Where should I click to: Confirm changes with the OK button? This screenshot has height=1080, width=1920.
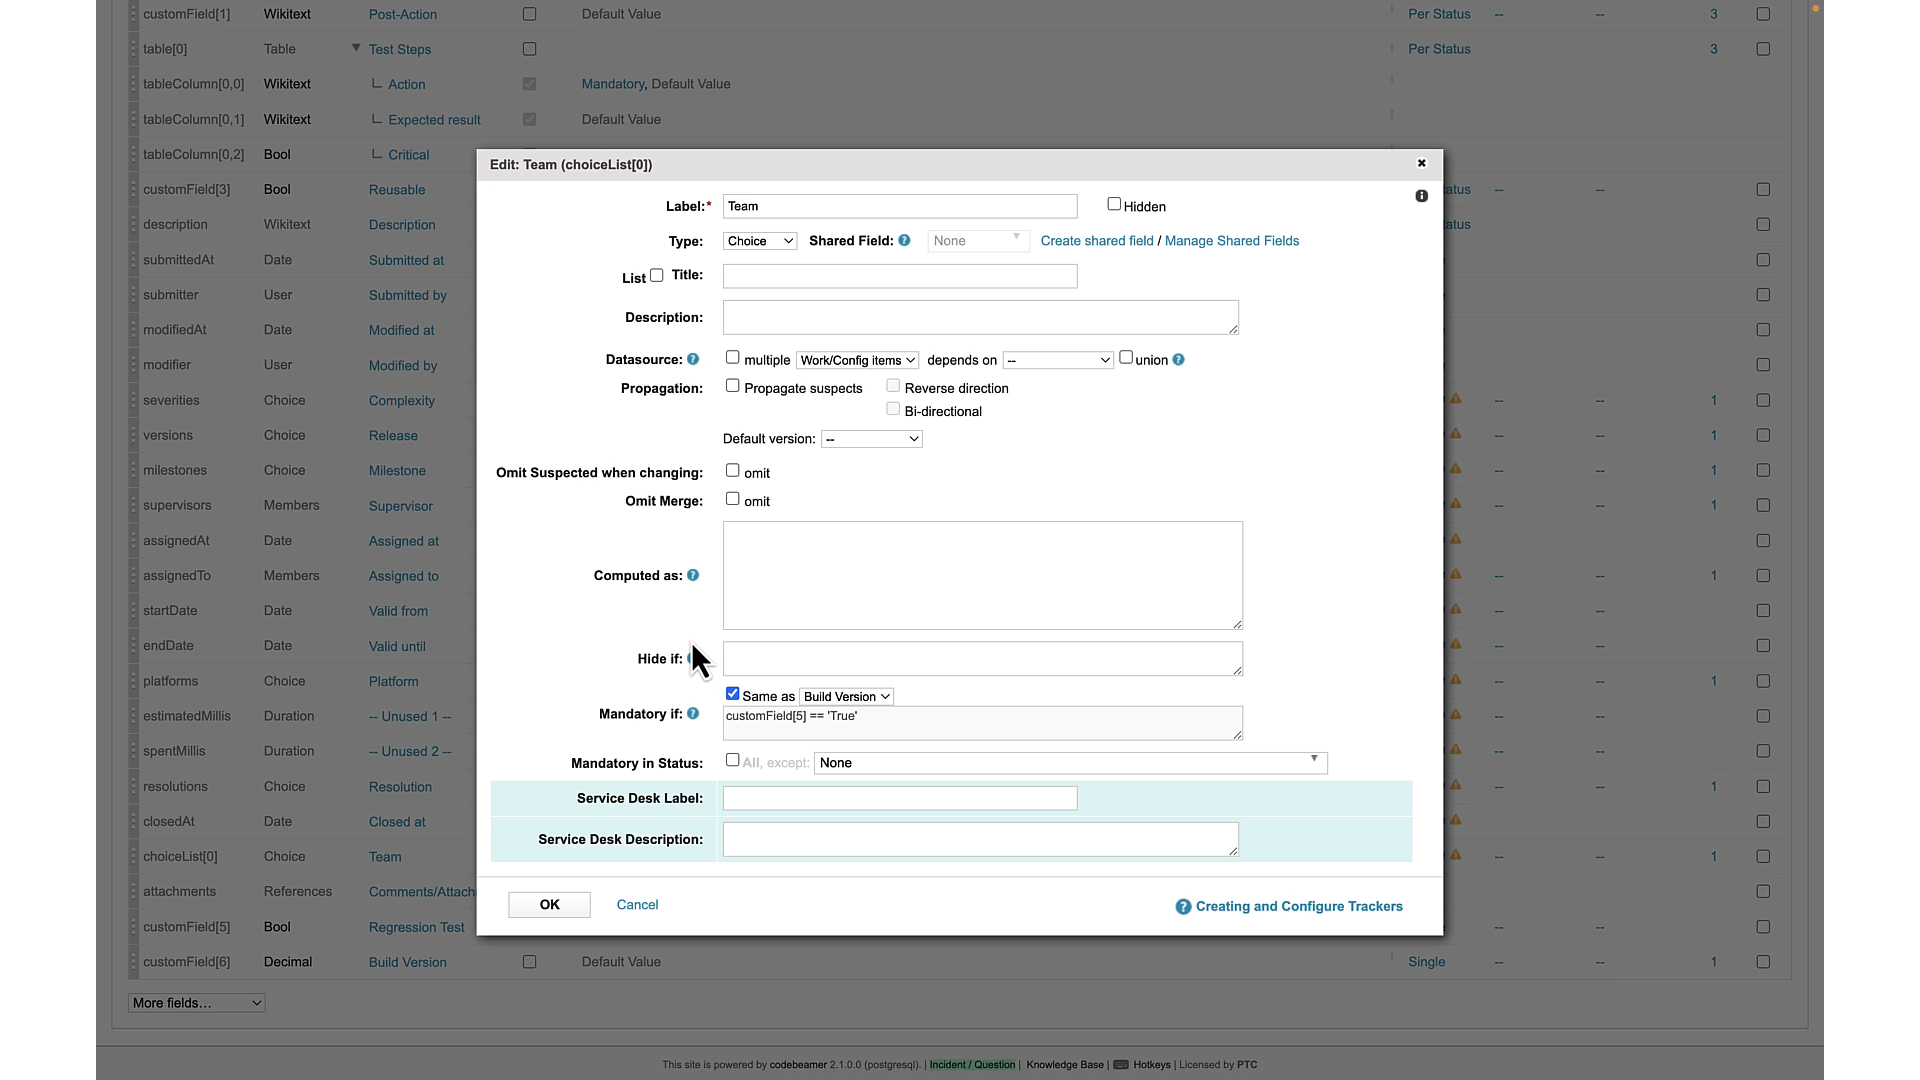(548, 904)
